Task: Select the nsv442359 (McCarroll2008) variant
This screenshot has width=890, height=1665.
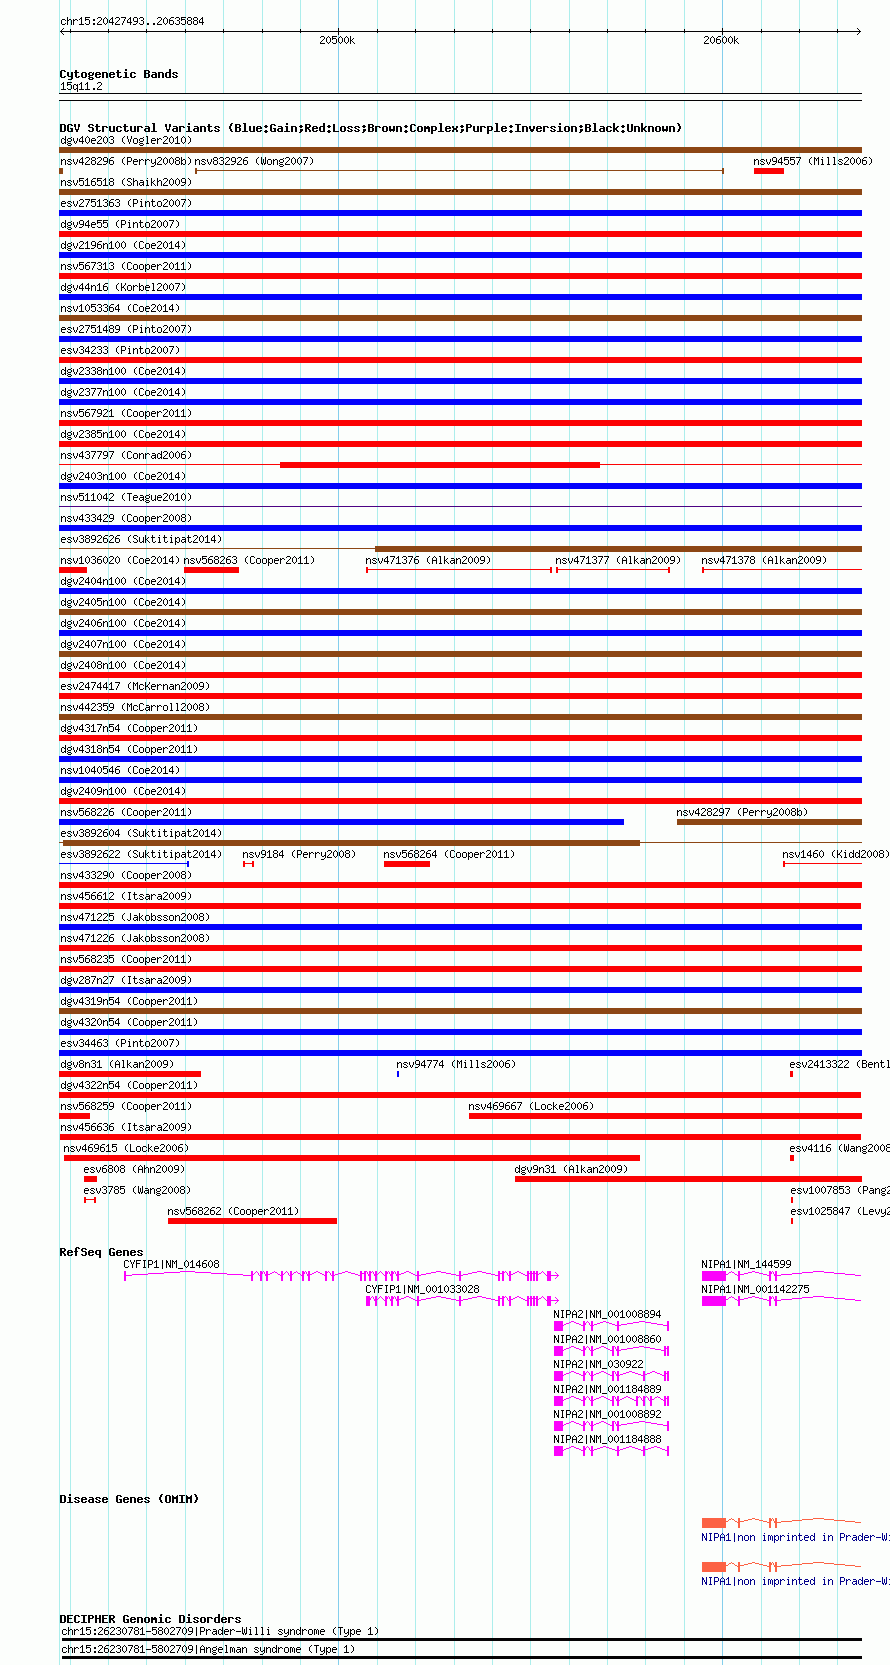Action: click(134, 707)
